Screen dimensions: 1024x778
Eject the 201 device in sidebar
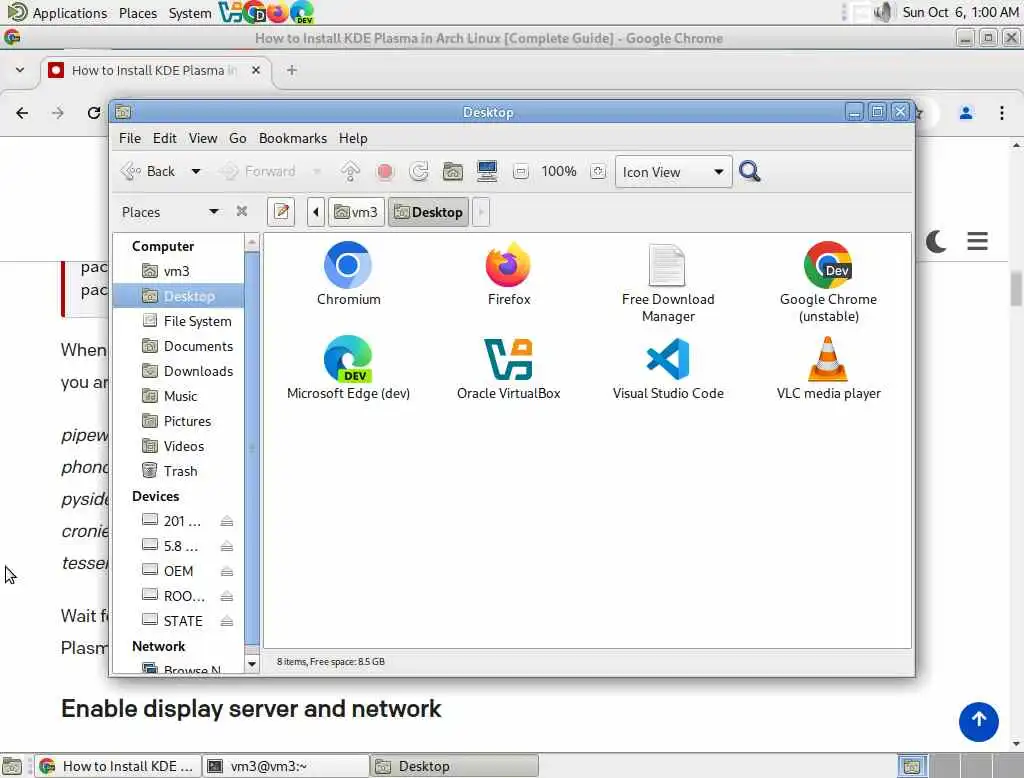tap(227, 521)
